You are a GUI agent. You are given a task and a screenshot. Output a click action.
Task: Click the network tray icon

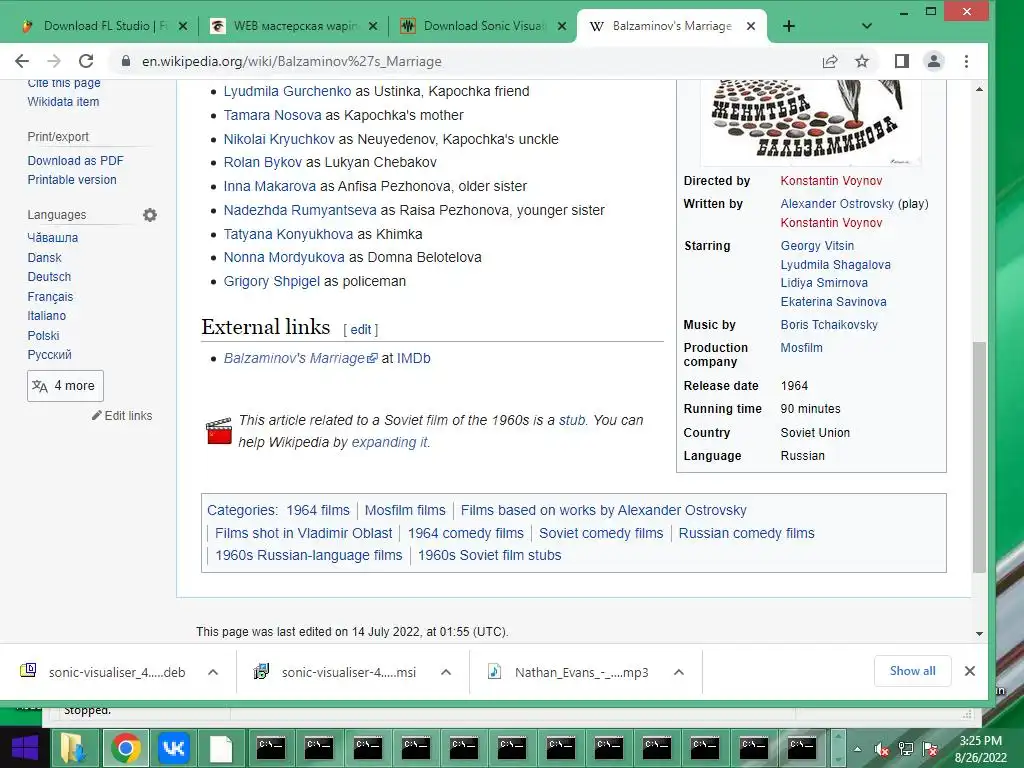tap(906, 750)
